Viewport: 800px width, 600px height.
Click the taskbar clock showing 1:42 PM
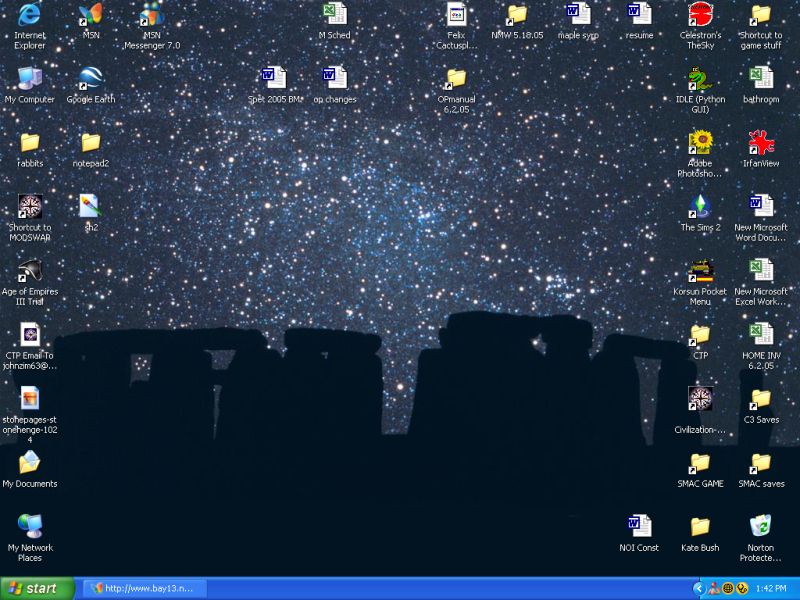(x=771, y=589)
